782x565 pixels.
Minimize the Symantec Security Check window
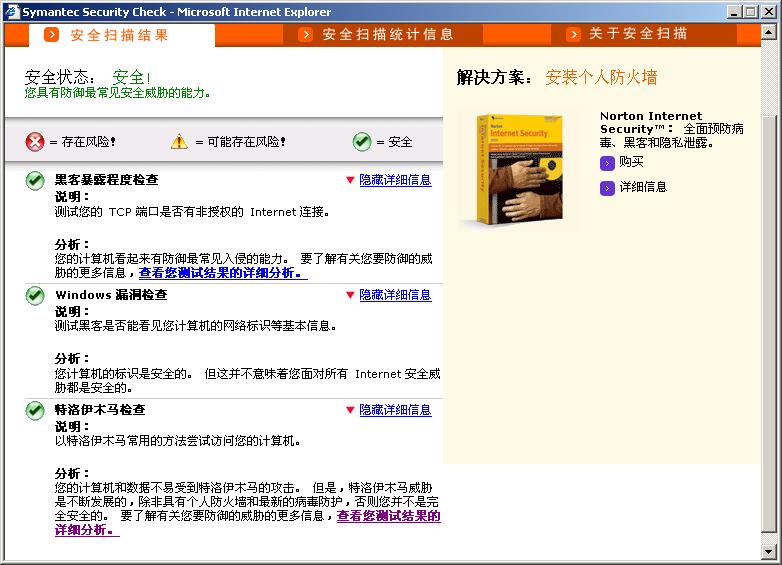coord(733,11)
